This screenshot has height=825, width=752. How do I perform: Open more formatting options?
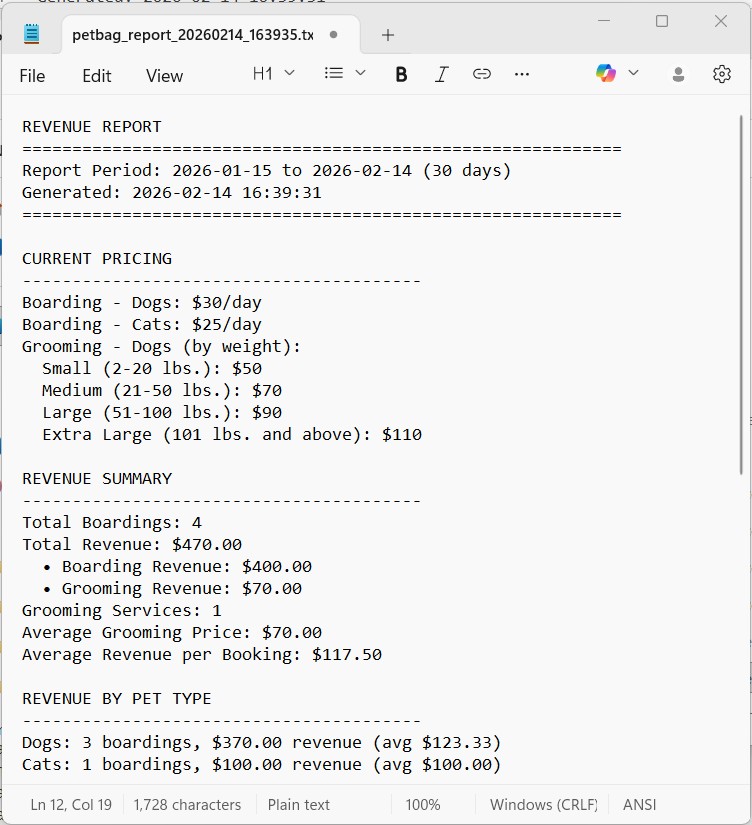tap(521, 74)
